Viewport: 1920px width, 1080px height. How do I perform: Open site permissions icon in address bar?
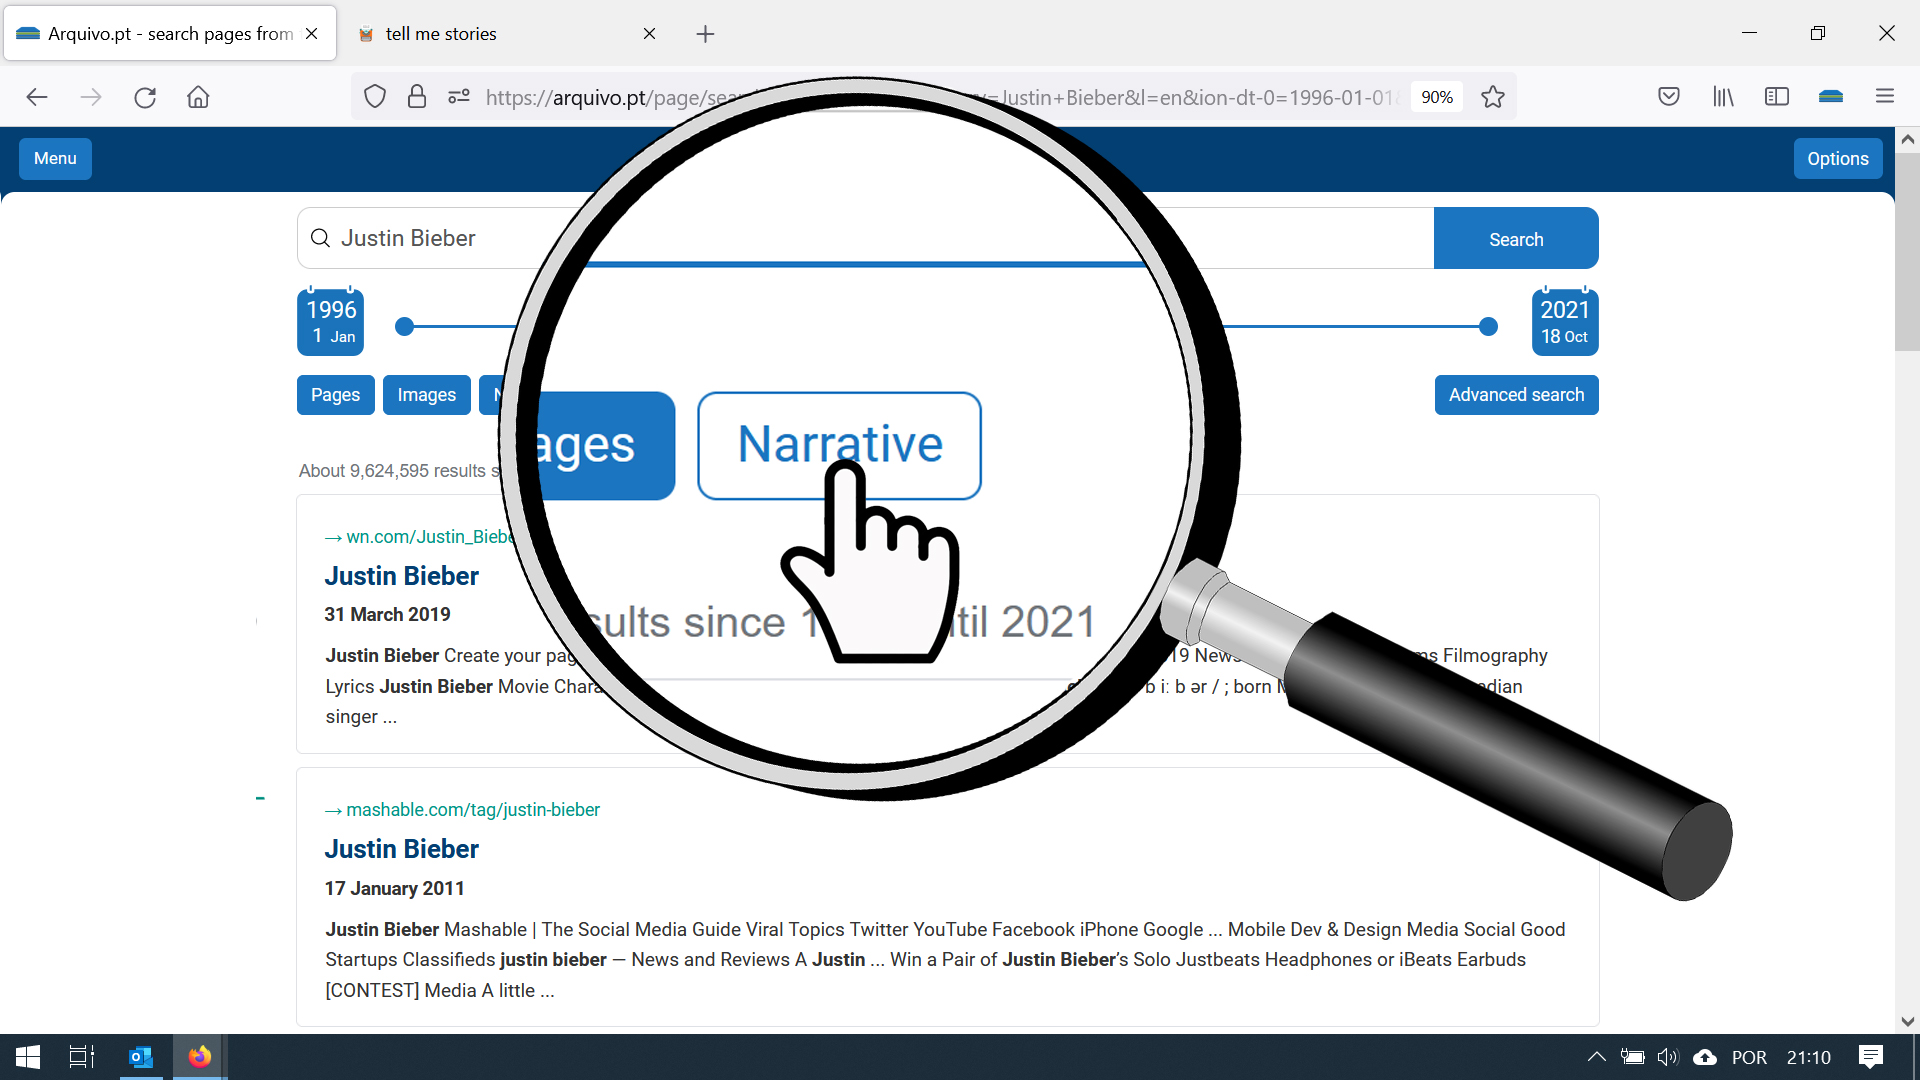459,97
